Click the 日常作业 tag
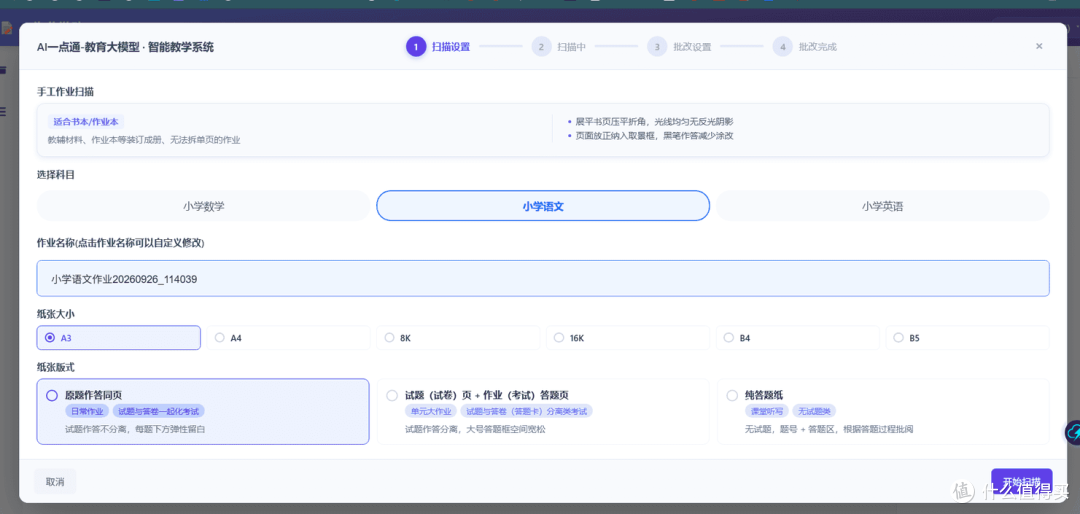 [87, 411]
